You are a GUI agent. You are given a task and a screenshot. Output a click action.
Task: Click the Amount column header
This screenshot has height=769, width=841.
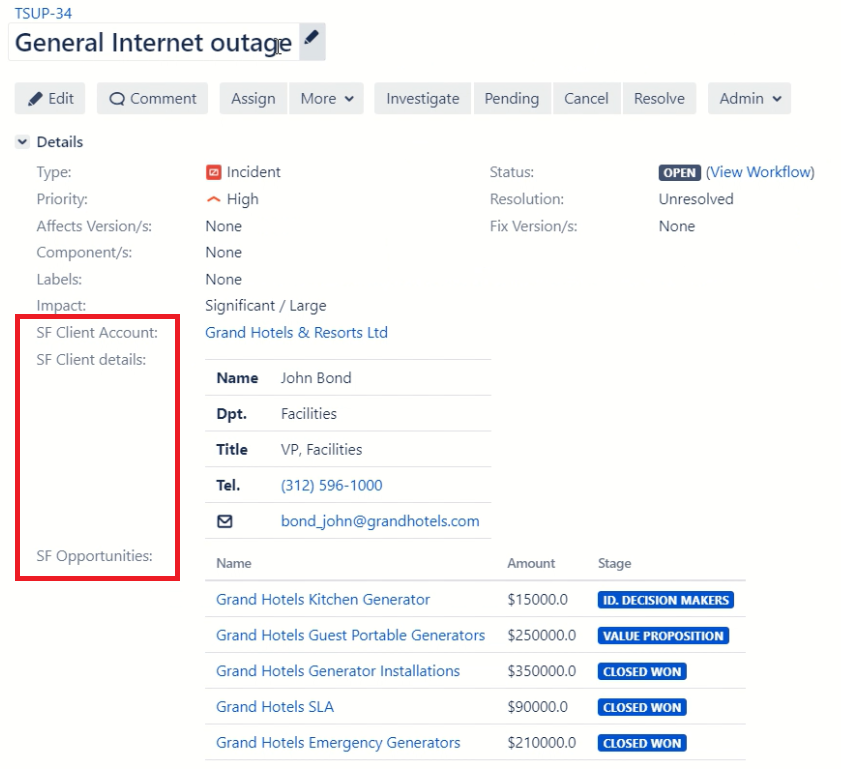click(x=531, y=564)
